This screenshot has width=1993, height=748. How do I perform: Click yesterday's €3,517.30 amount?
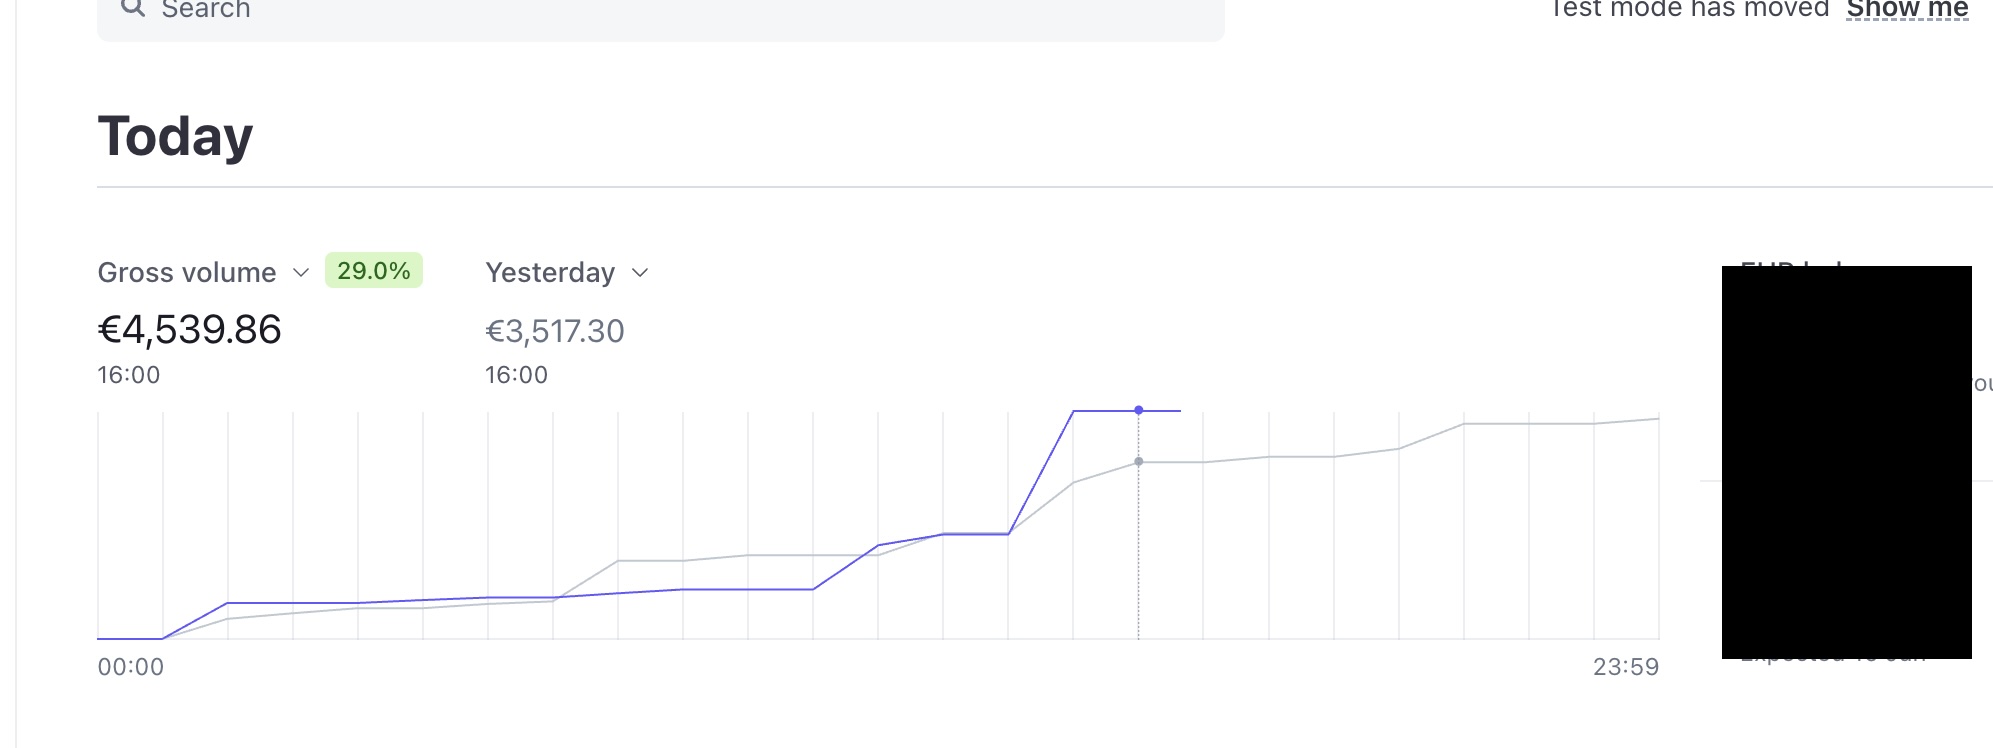[555, 331]
